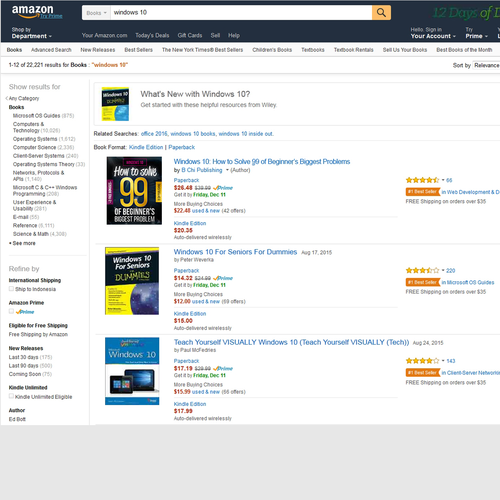Click the orange search magnifier button

[381, 13]
